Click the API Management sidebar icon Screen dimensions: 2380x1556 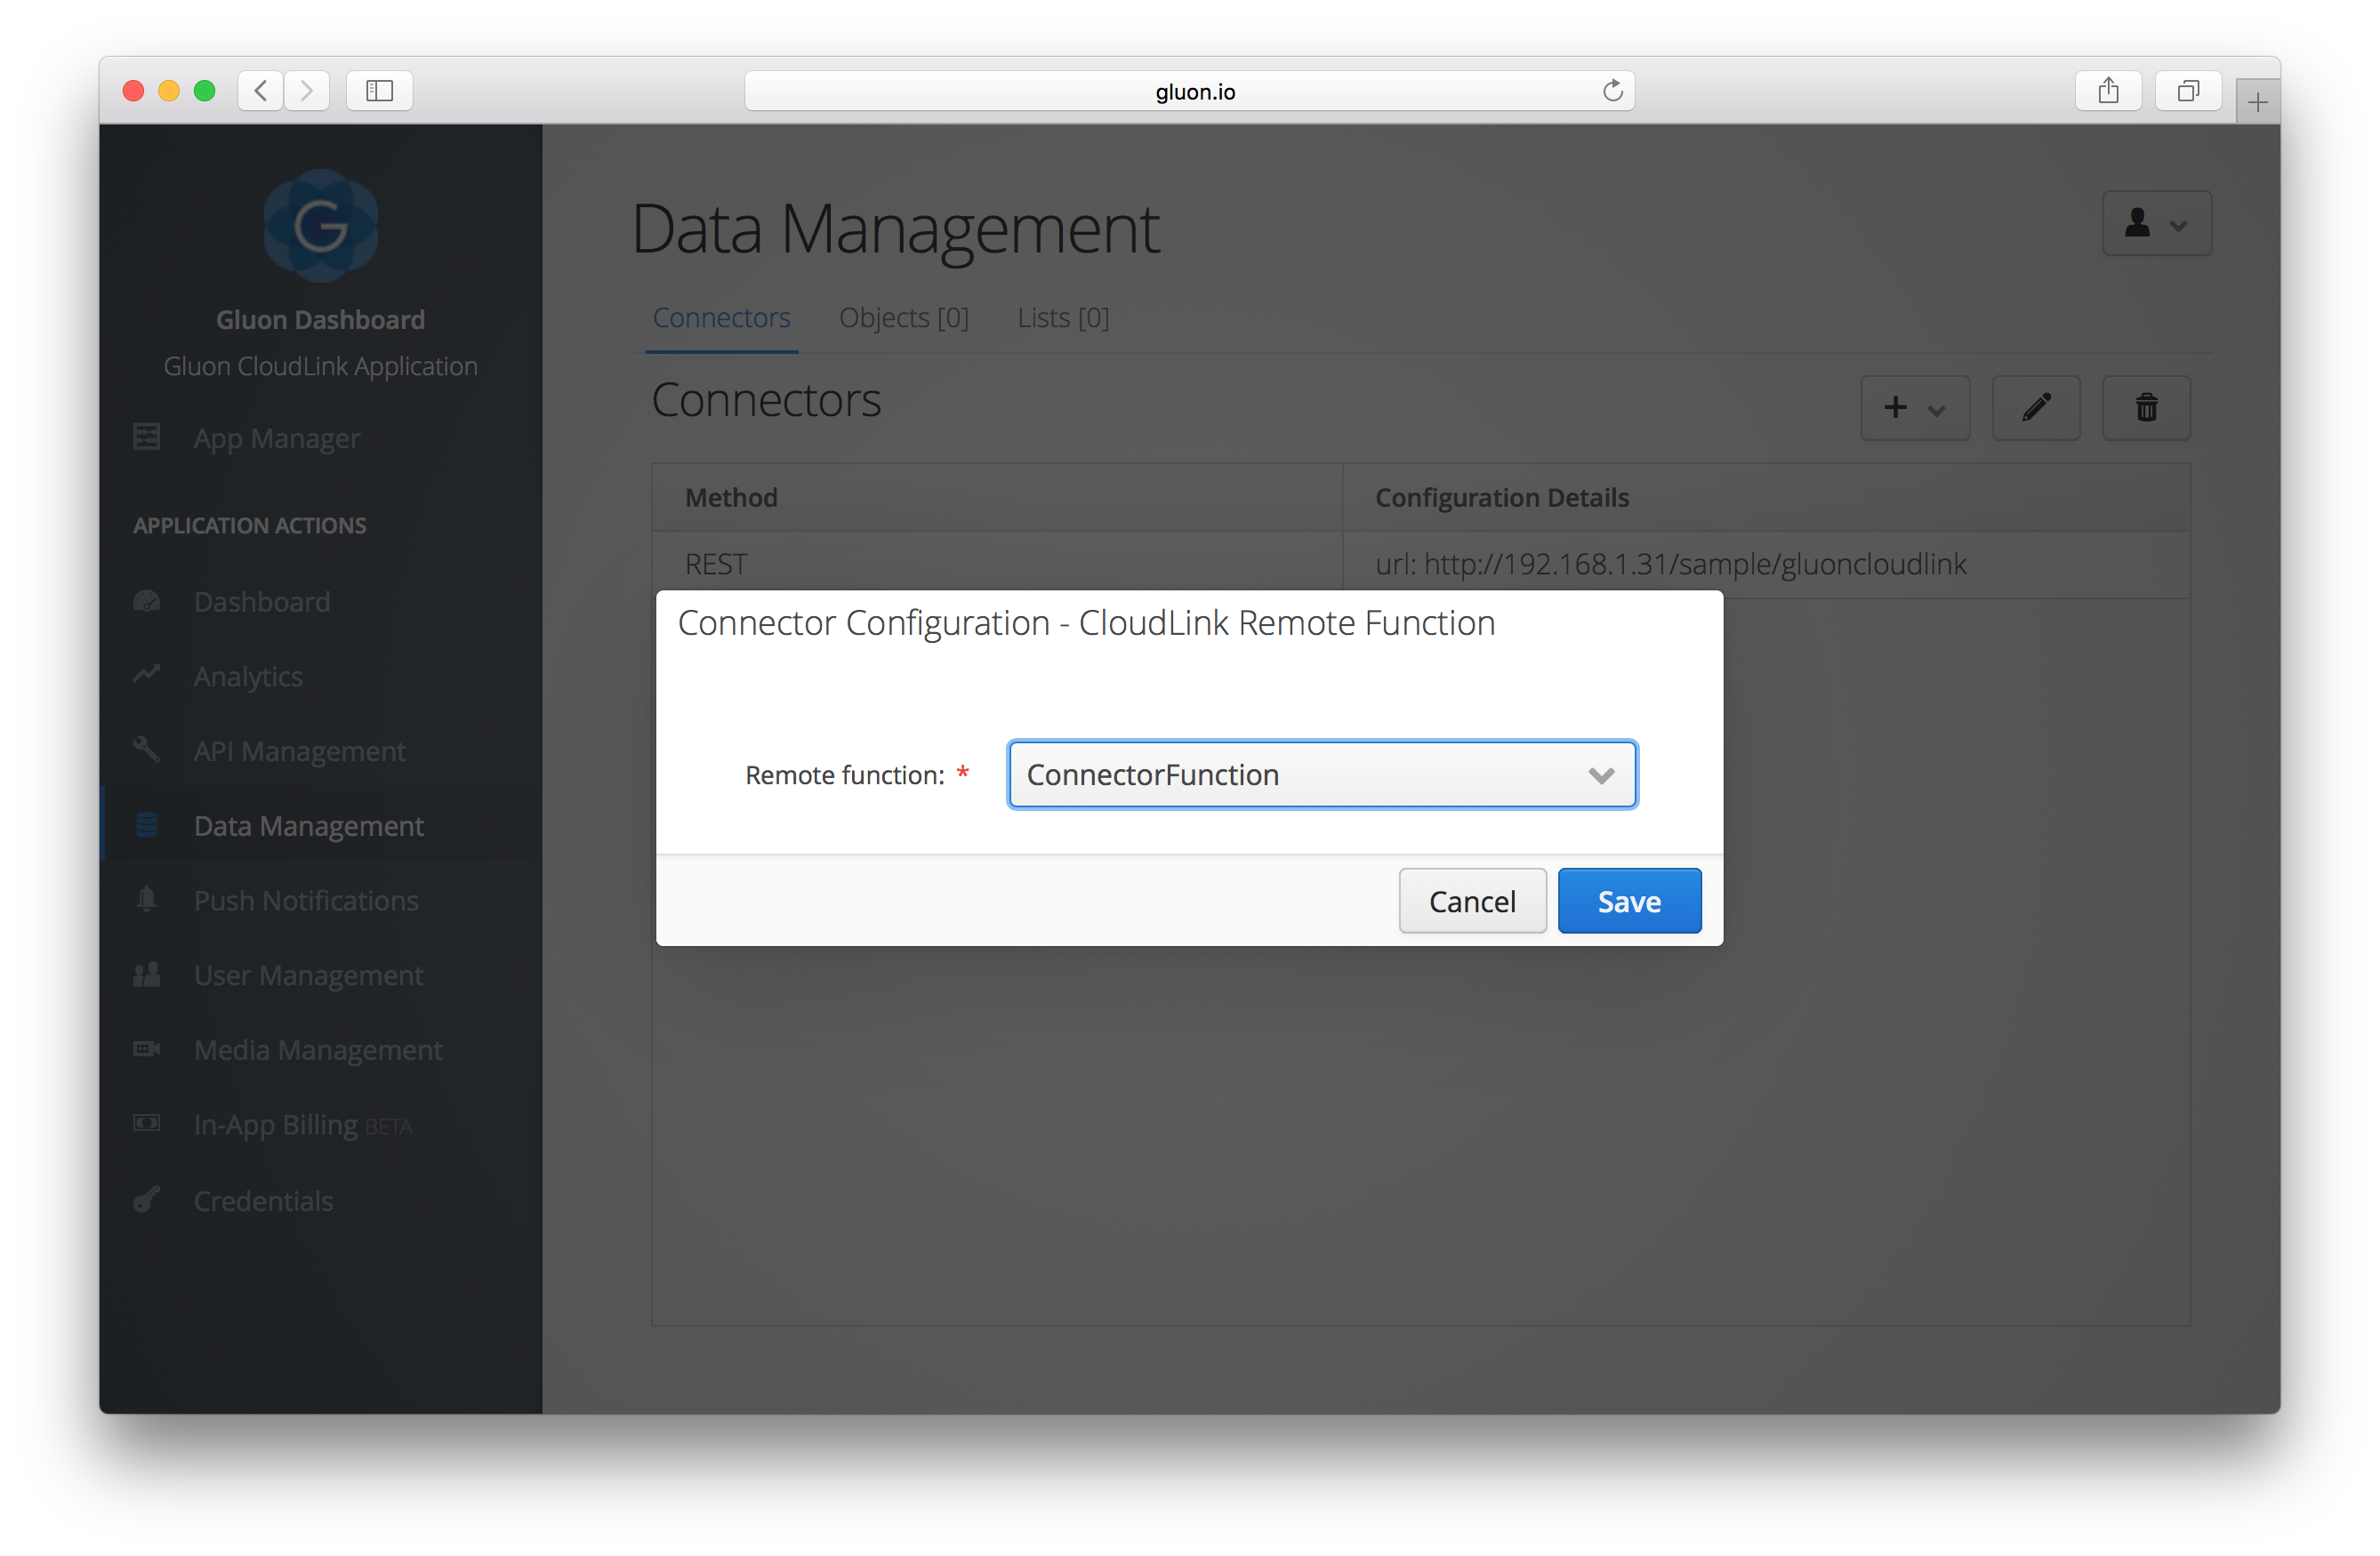pyautogui.click(x=148, y=750)
